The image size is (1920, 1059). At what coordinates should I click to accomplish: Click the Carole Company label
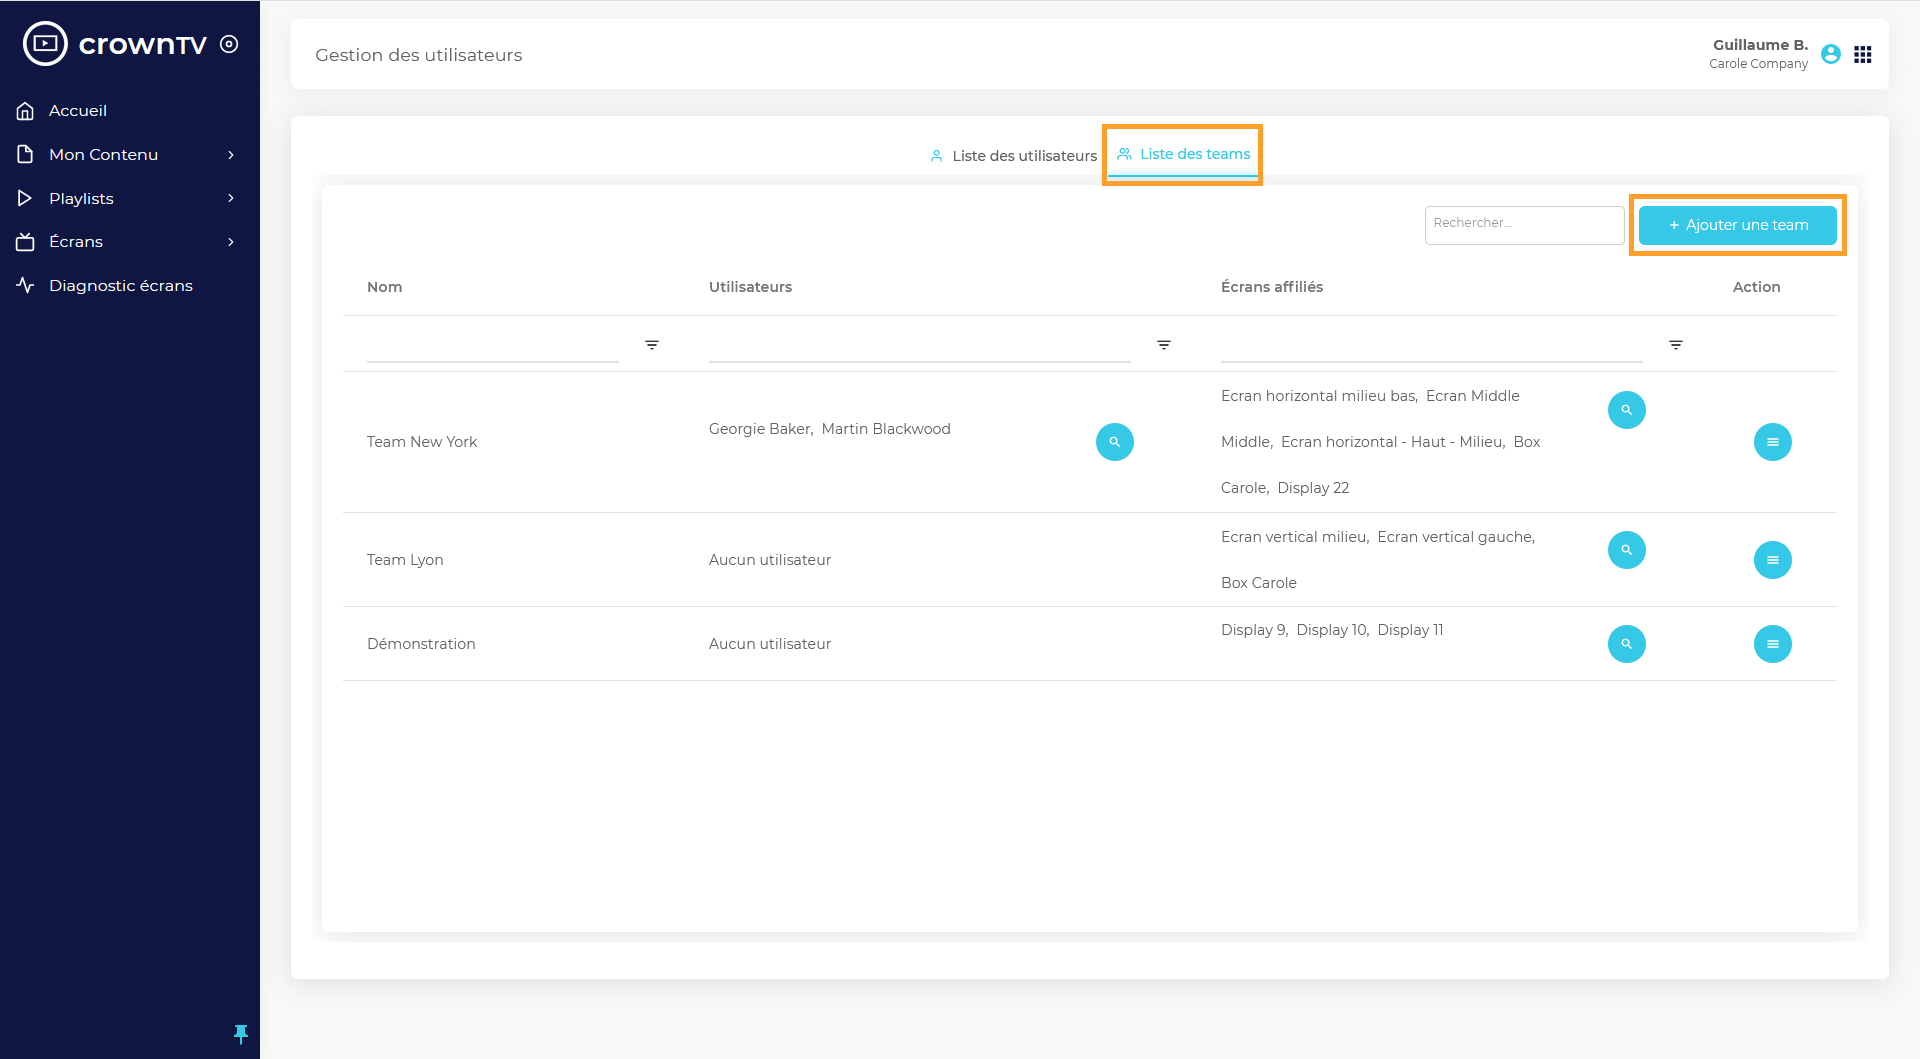(x=1758, y=64)
